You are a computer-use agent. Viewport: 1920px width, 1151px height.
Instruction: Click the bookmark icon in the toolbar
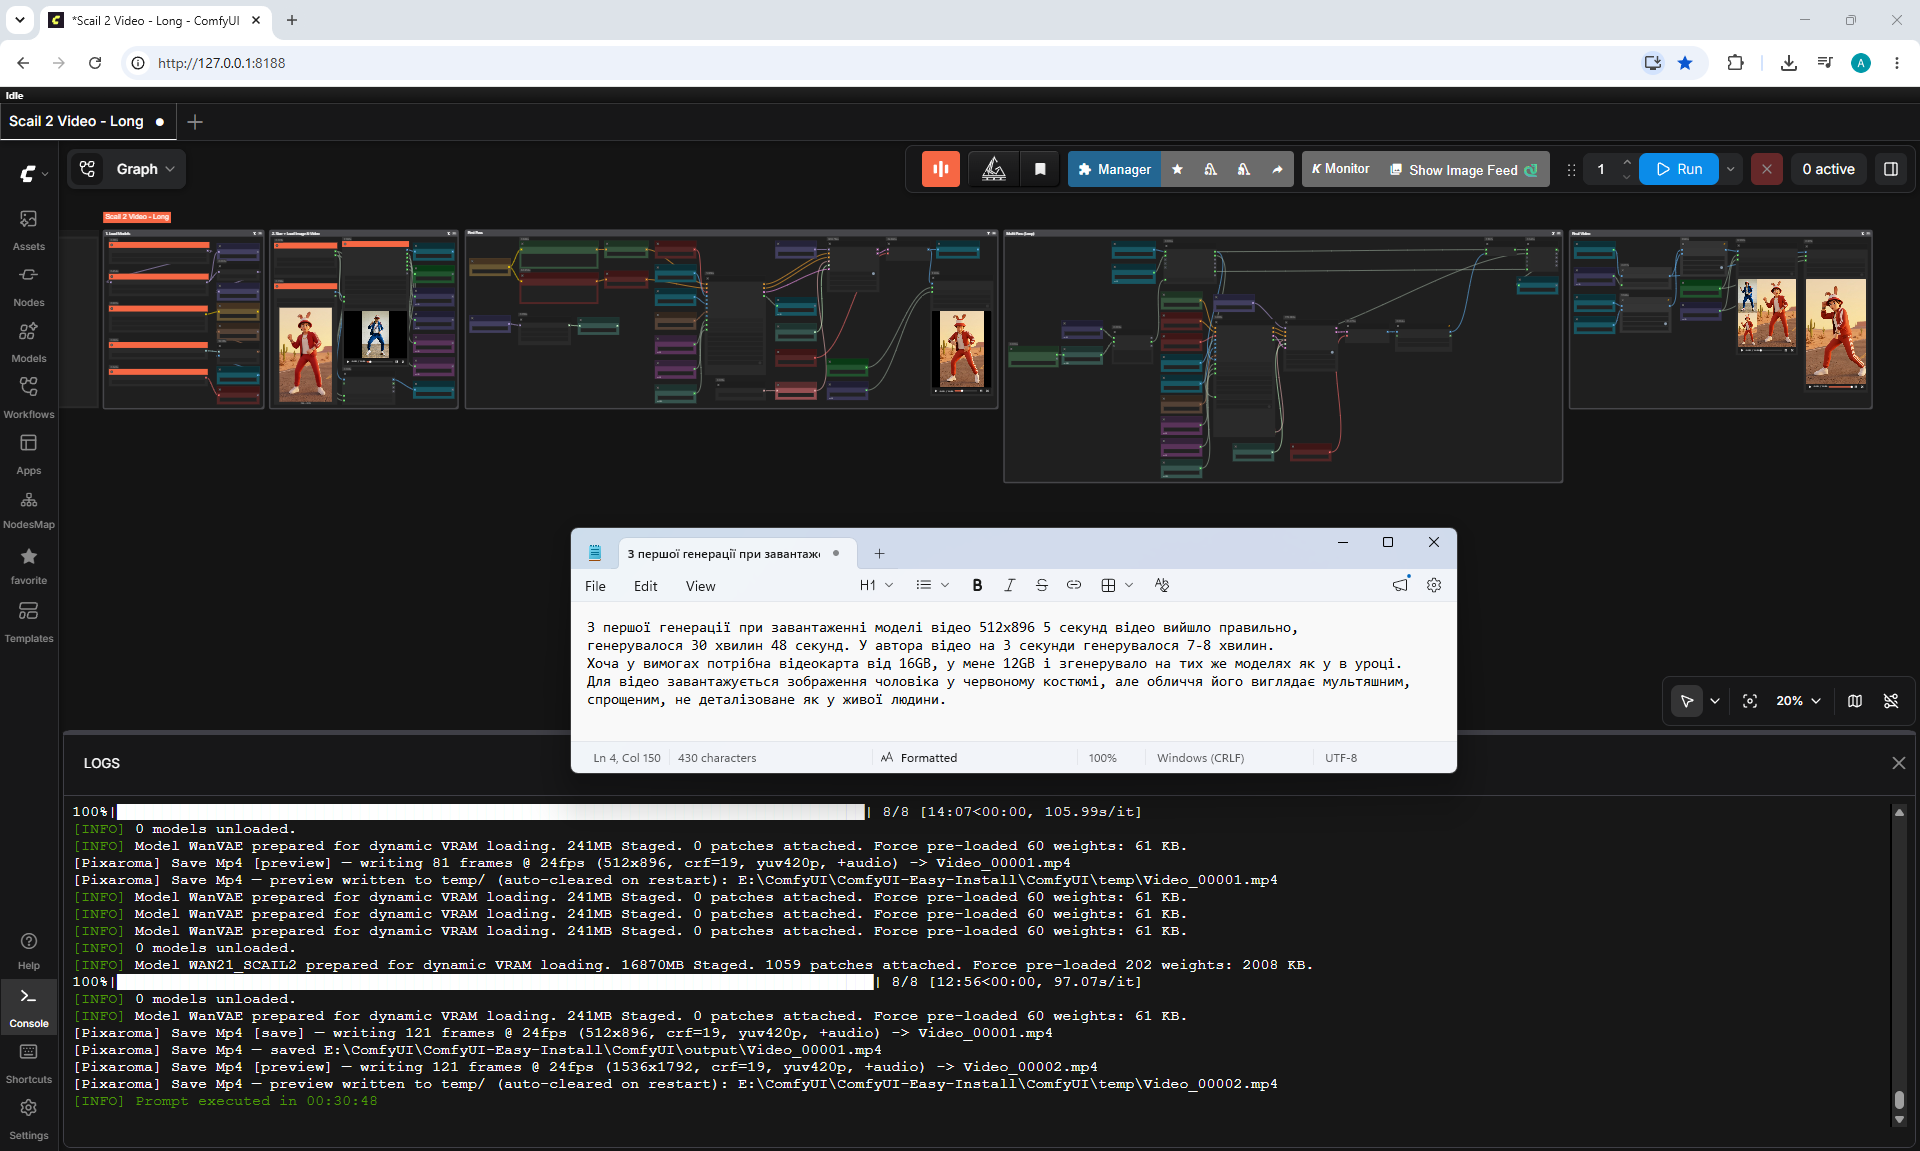tap(1040, 169)
